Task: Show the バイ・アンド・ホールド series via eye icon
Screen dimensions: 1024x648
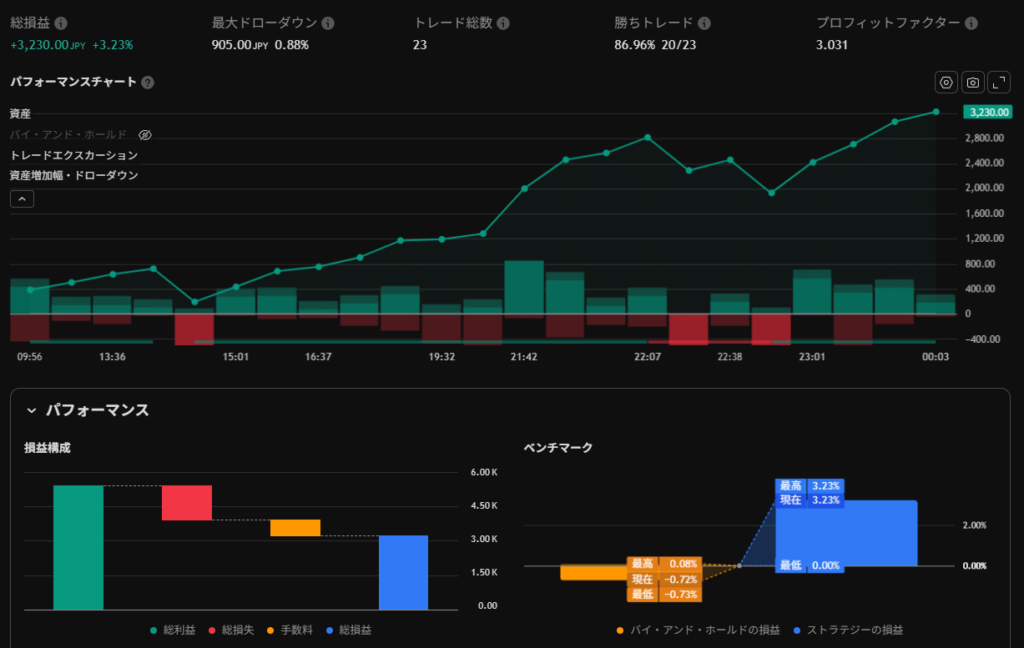Action: coord(144,135)
